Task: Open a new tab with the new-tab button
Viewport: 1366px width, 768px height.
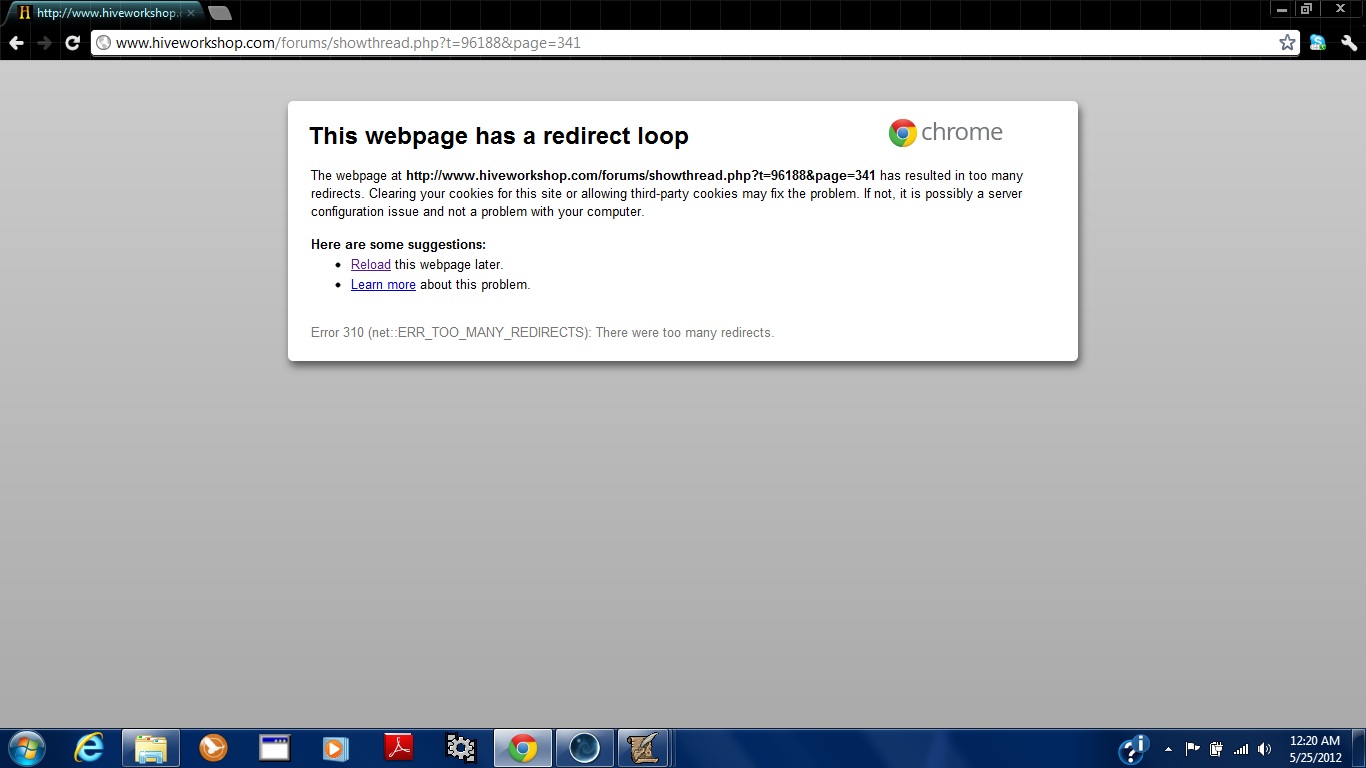Action: (220, 13)
